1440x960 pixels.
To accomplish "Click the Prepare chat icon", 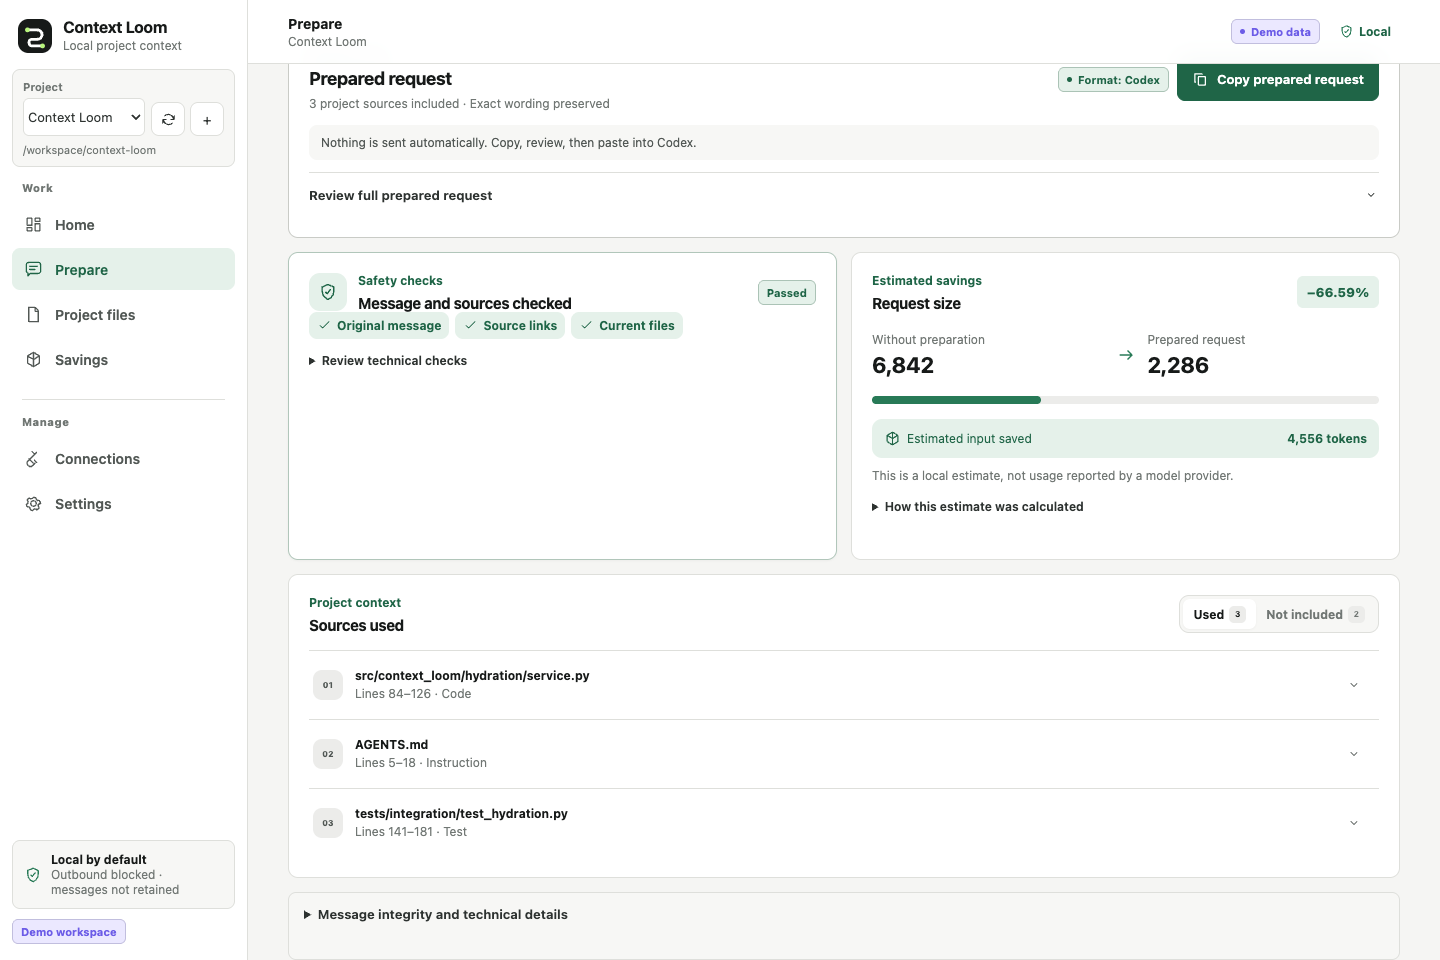I will tap(34, 270).
